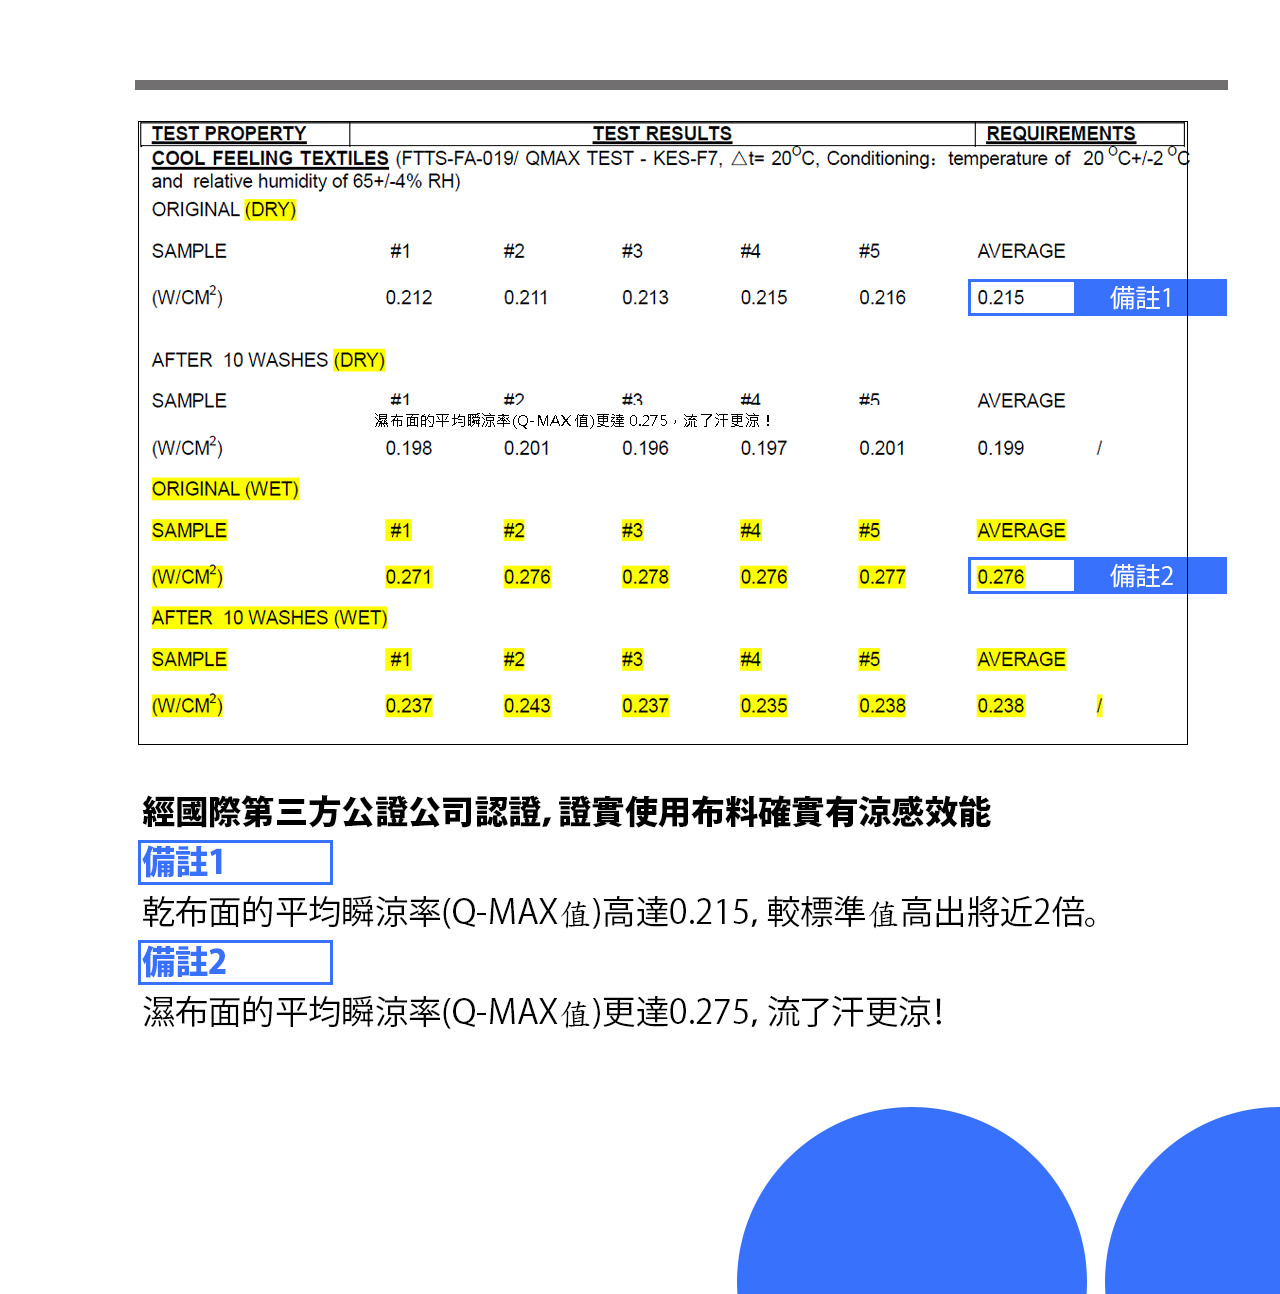Click the underlined COOL FEELING TEXTILES title
Image resolution: width=1280 pixels, height=1294 pixels.
click(x=270, y=159)
